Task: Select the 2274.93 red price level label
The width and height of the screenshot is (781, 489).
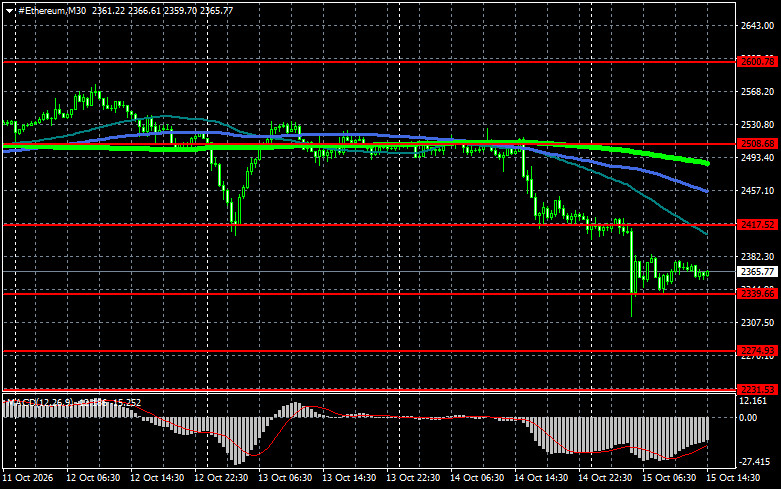Action: (757, 351)
